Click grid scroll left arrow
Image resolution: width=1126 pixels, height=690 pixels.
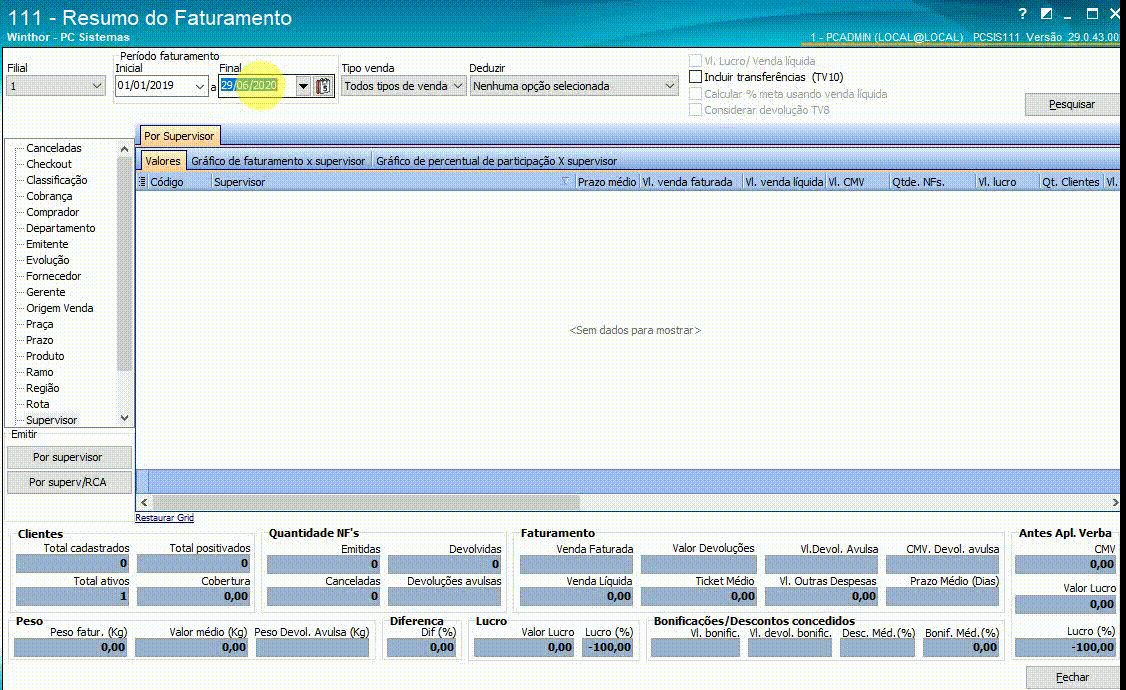tap(144, 502)
